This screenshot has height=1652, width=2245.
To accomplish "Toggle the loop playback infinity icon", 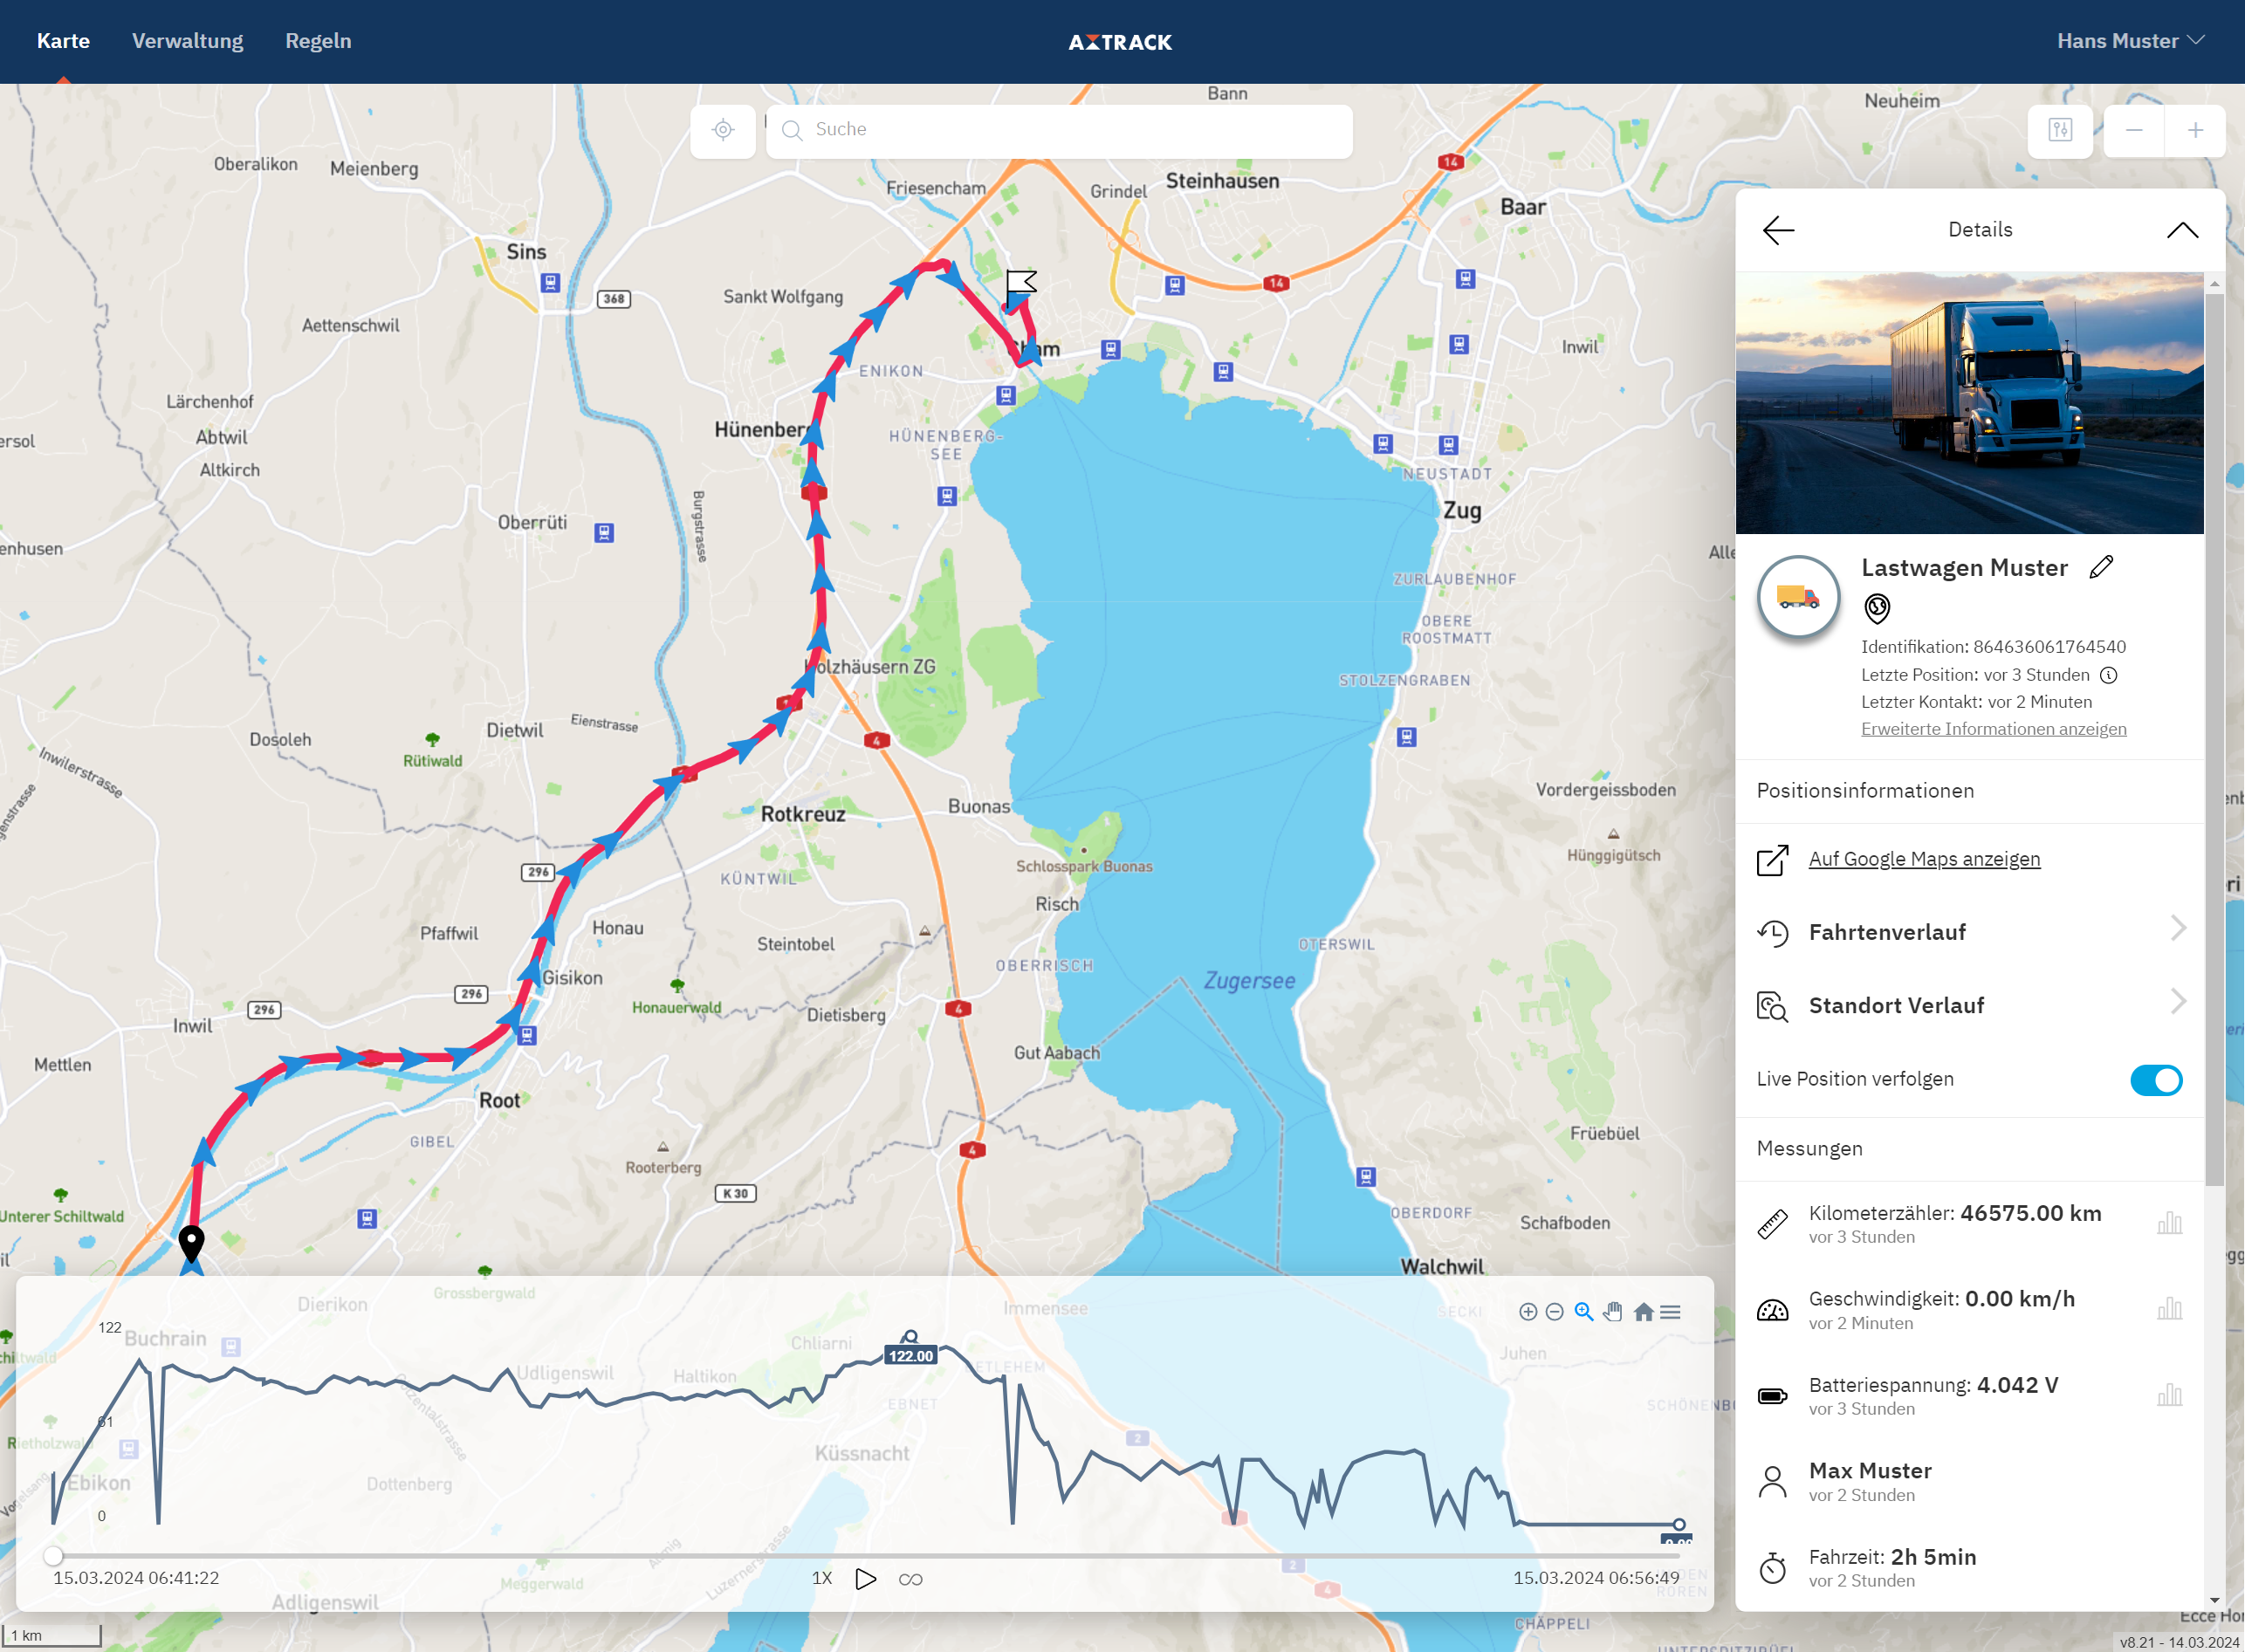I will (910, 1580).
